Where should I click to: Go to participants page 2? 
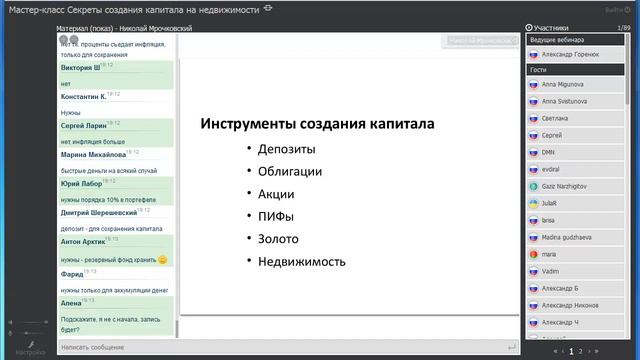580,351
